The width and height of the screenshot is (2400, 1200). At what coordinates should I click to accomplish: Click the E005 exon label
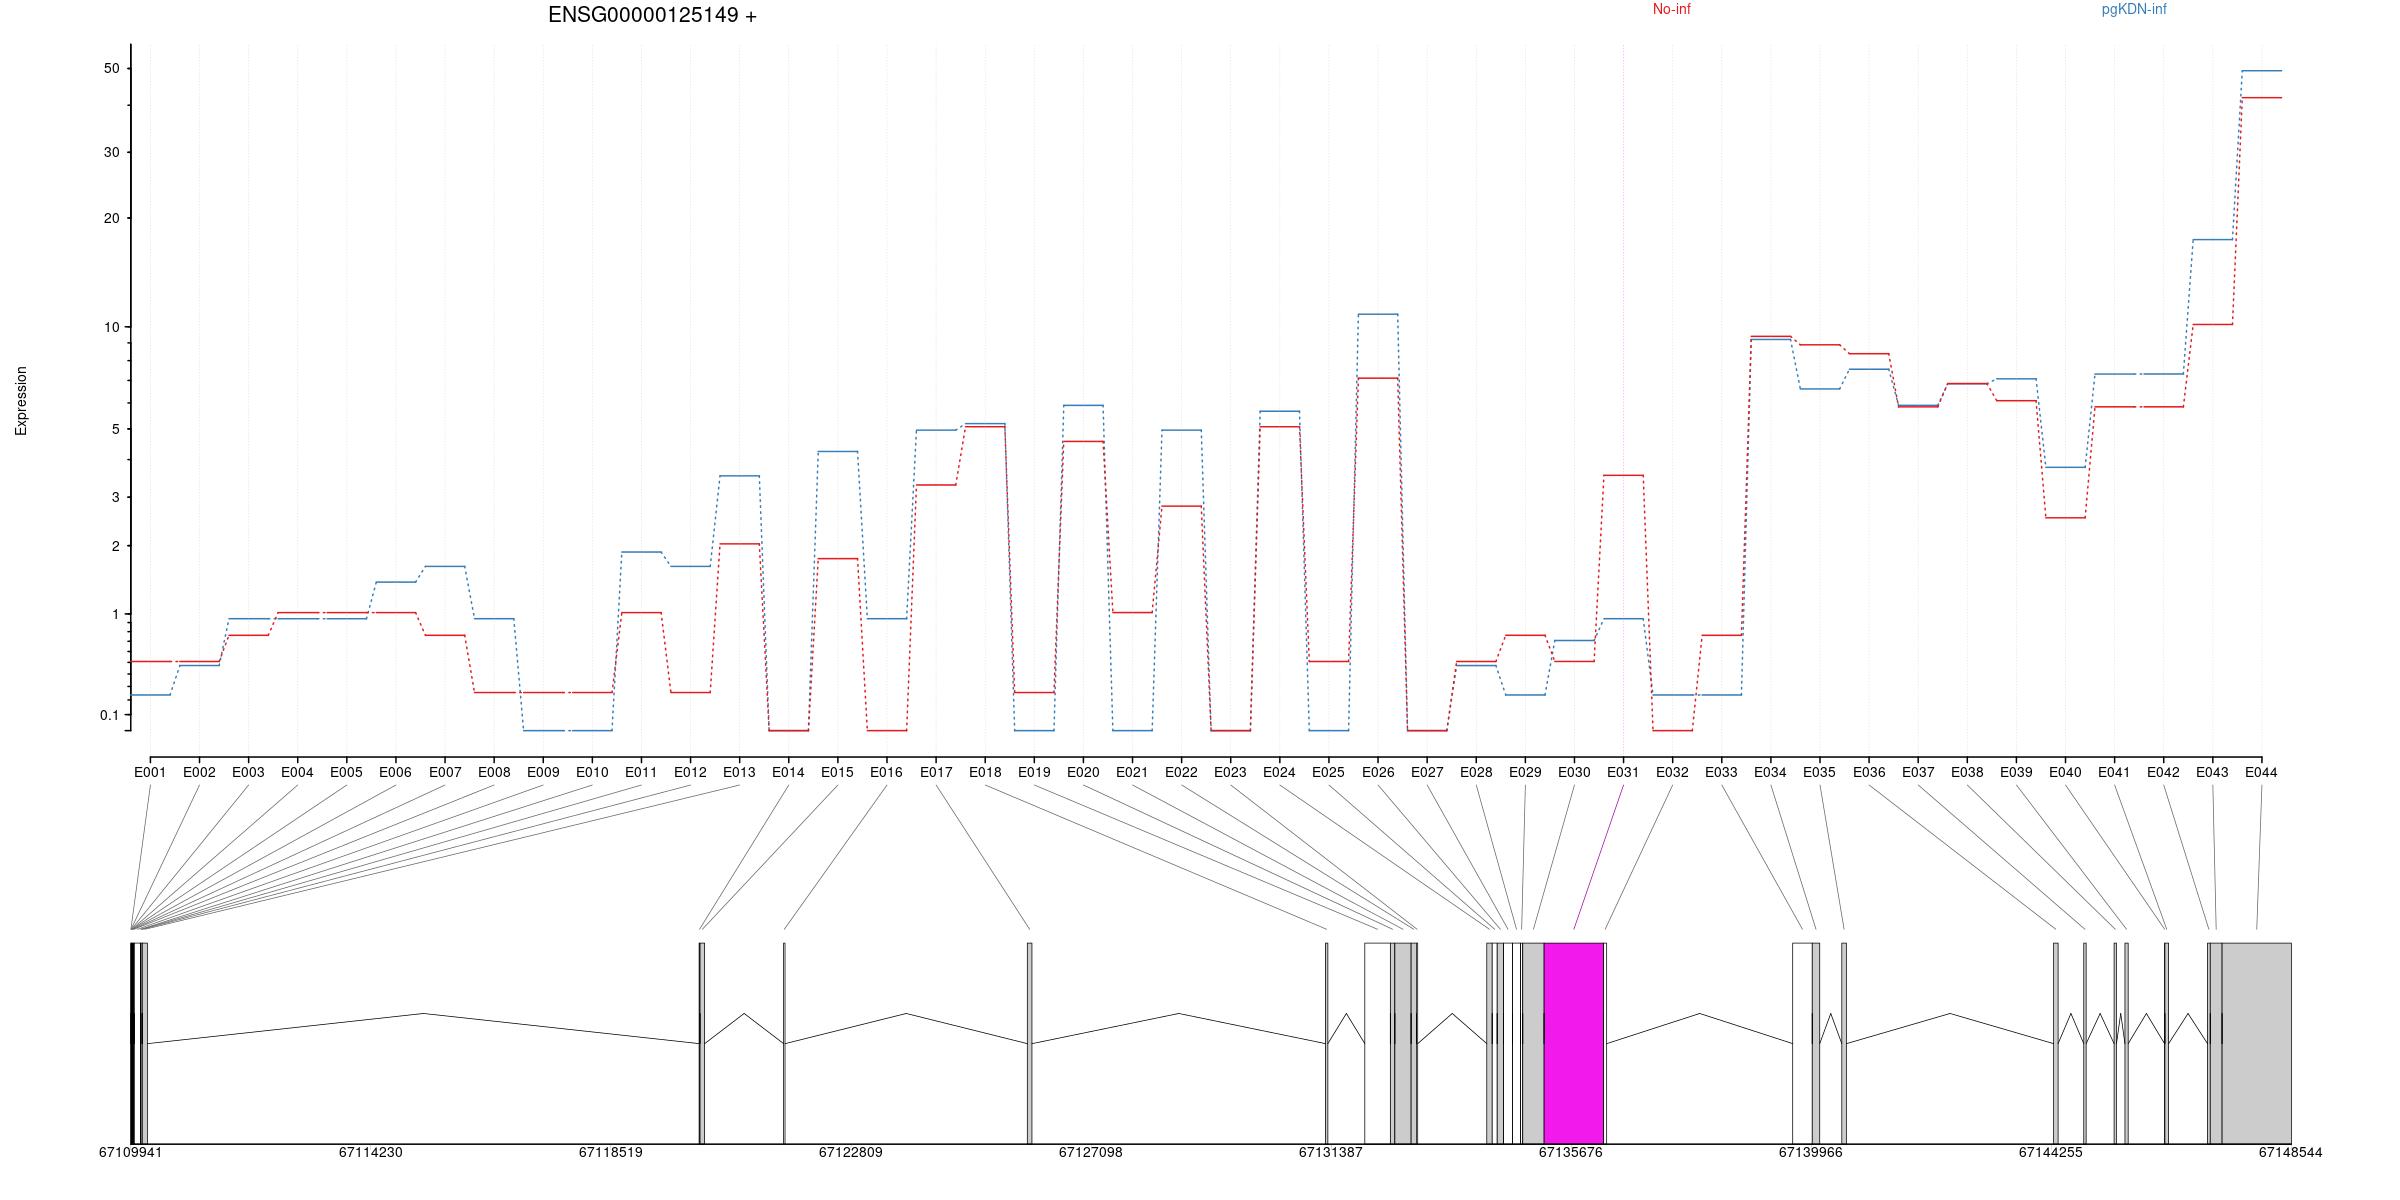point(346,772)
